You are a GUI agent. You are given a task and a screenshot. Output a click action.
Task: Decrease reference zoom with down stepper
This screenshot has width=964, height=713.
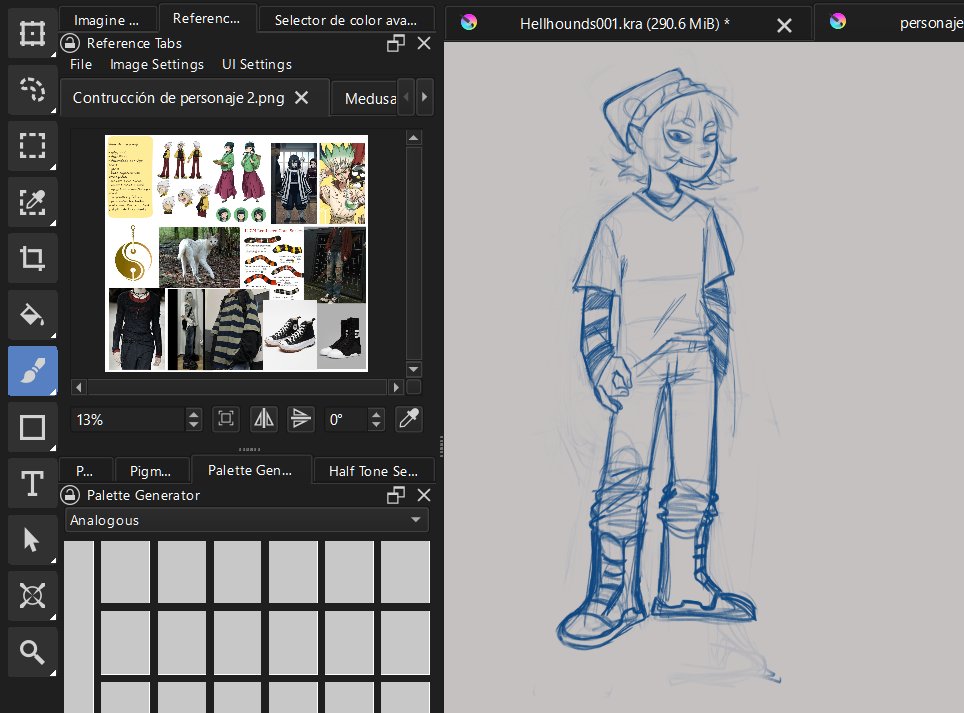pos(194,425)
